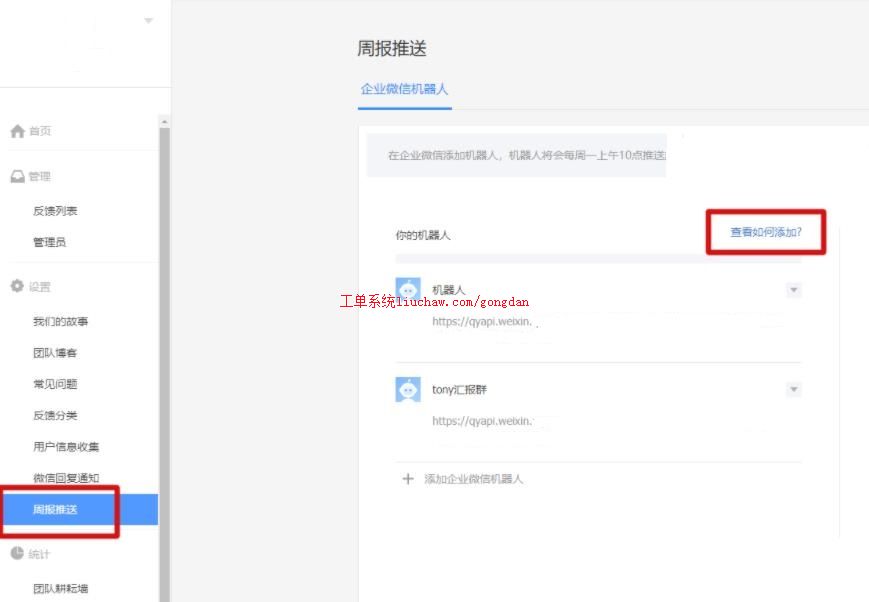Open 反馈列表 in the sidebar
This screenshot has height=602, width=869.
(55, 211)
